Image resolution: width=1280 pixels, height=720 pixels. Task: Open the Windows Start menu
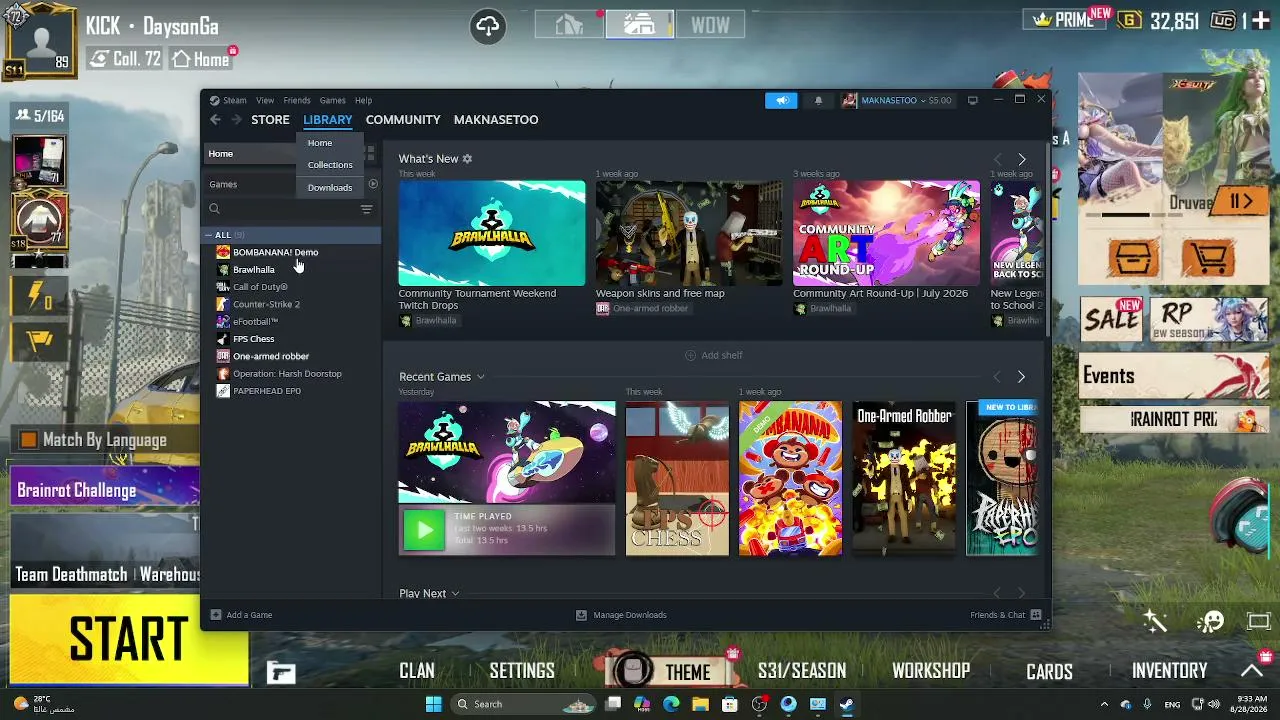click(x=433, y=704)
